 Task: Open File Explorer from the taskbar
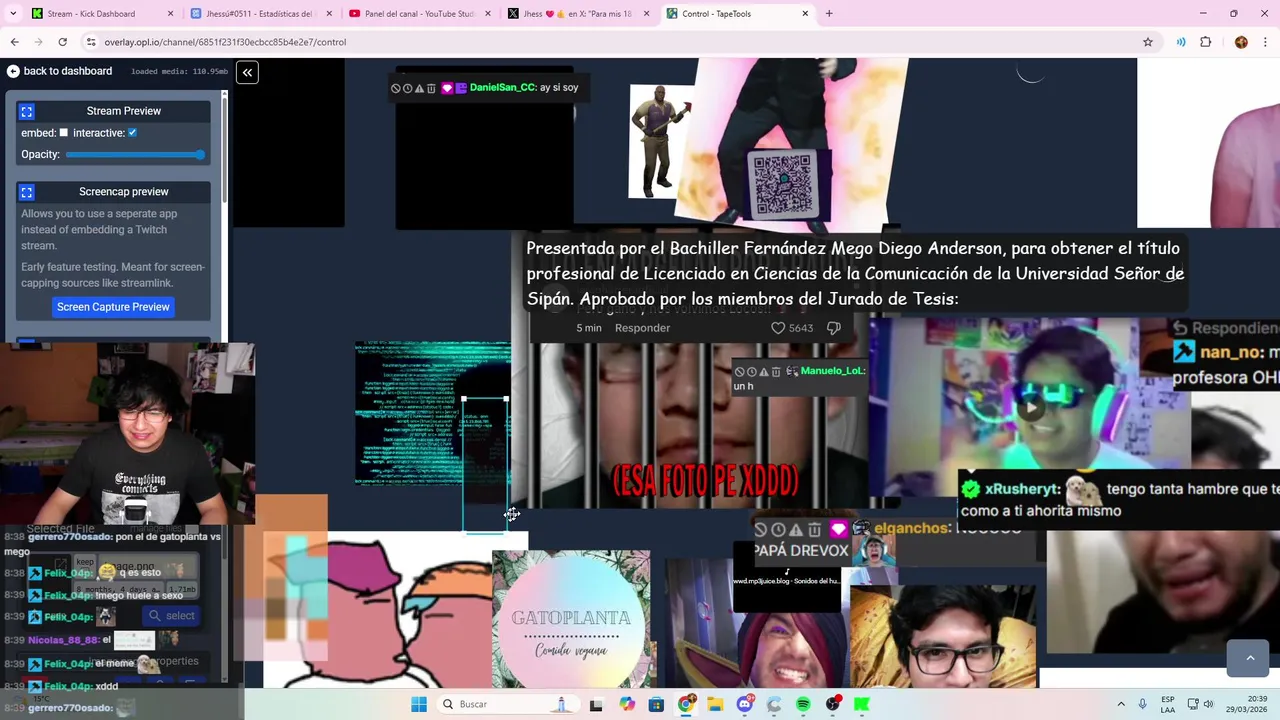pyautogui.click(x=715, y=704)
